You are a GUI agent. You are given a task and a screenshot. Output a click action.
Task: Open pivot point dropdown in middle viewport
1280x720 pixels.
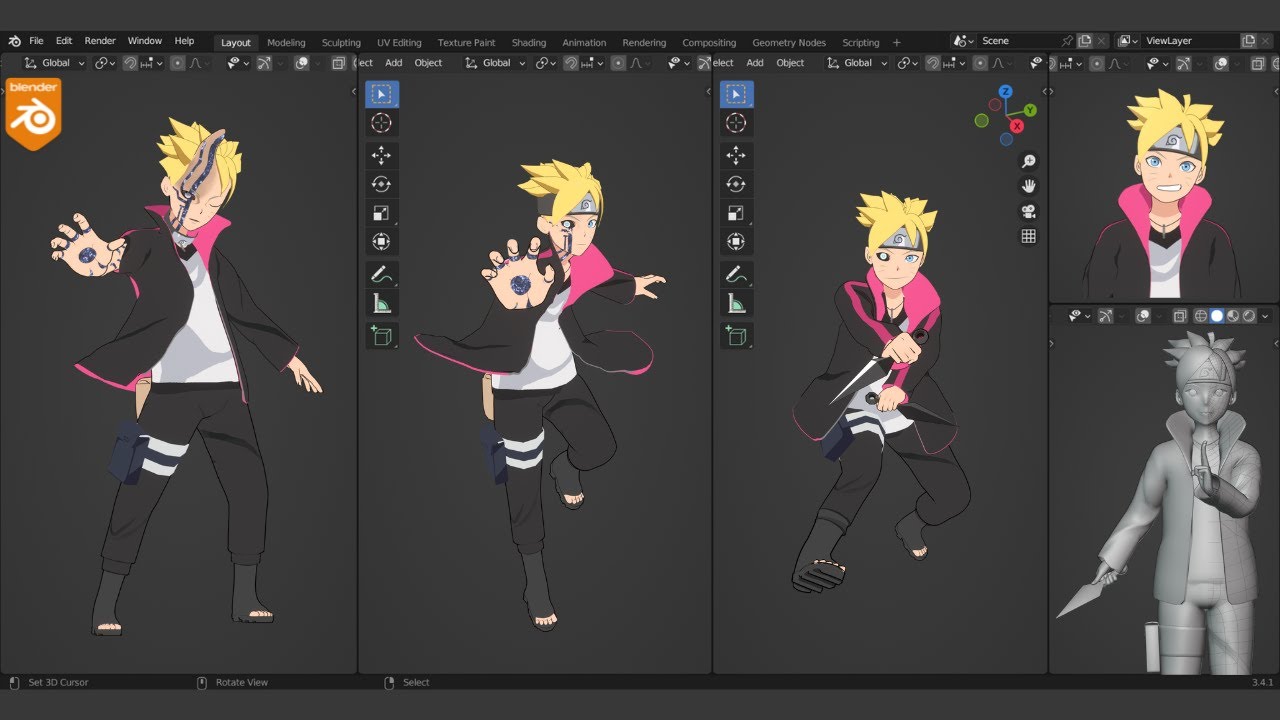[x=546, y=63]
